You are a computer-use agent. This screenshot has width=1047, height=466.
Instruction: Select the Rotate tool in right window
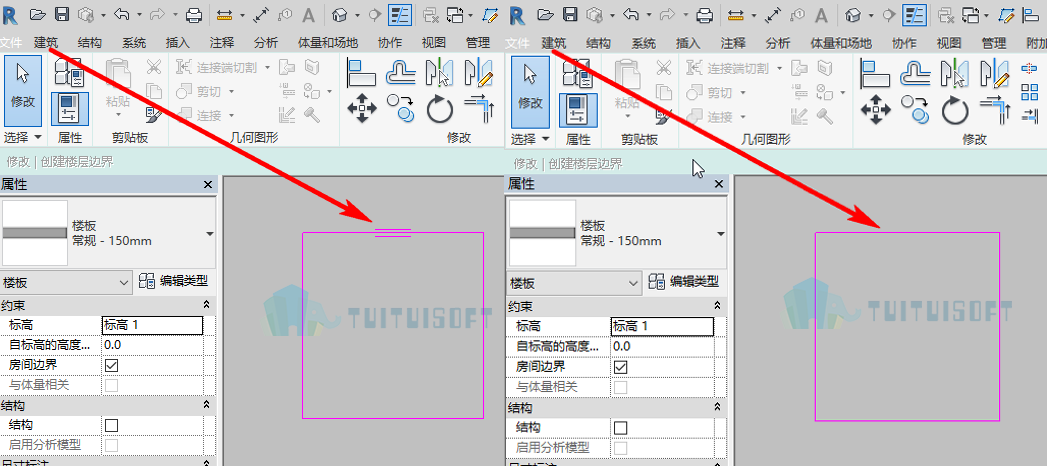[955, 111]
